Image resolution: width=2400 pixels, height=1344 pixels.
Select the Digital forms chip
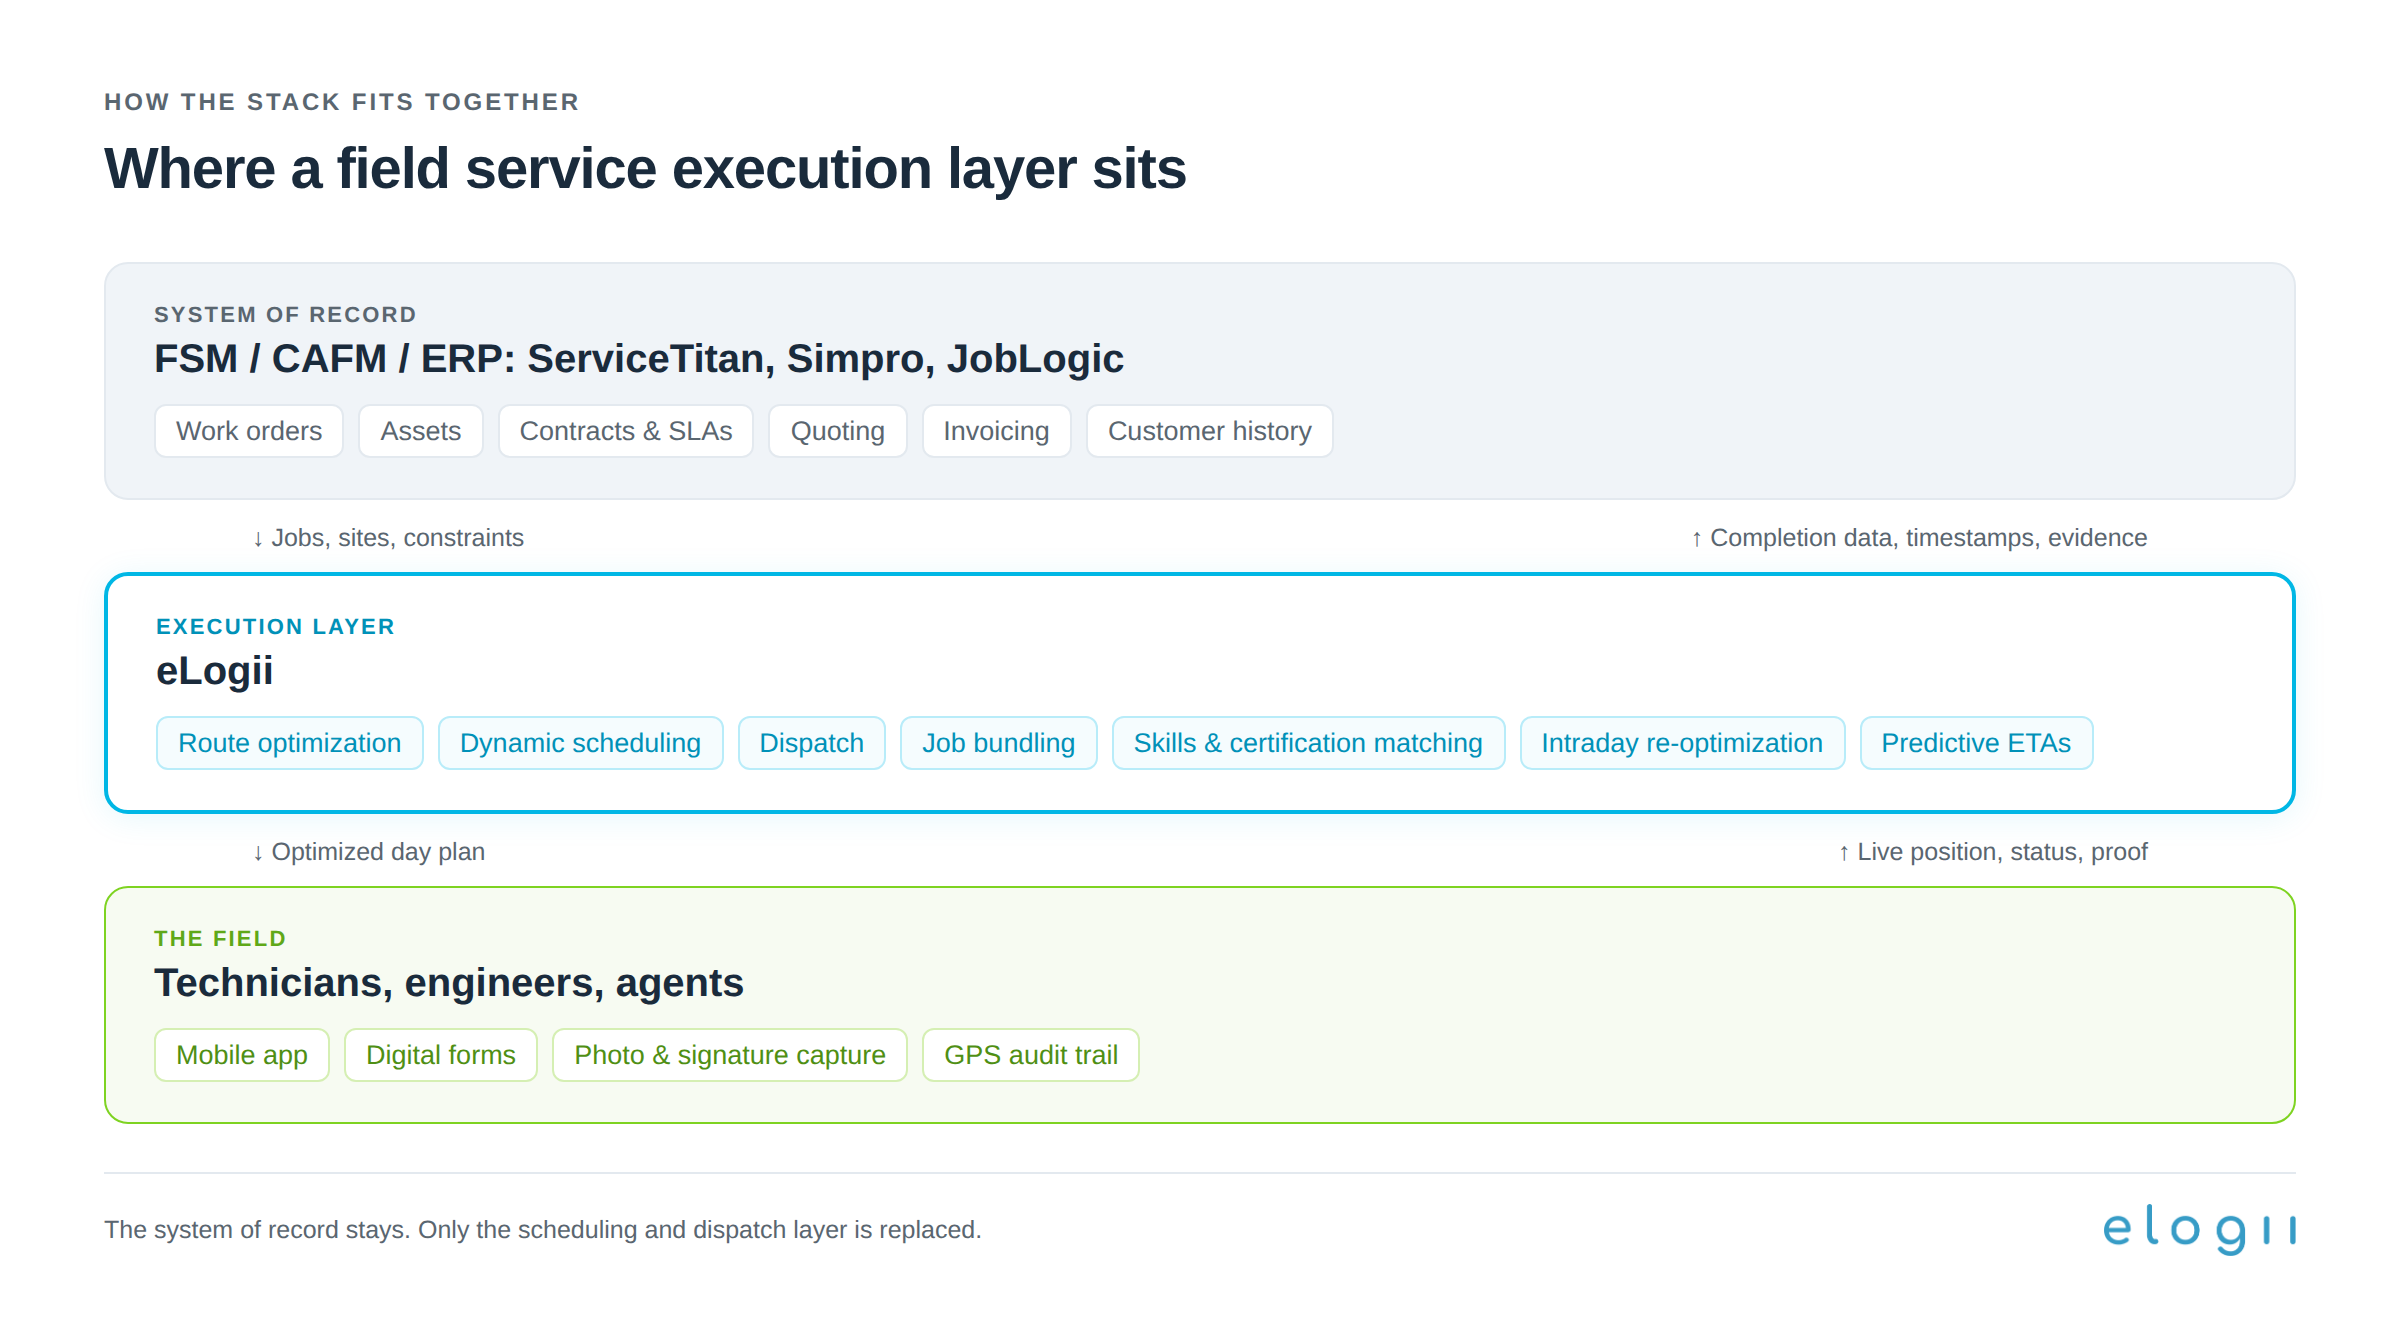pos(441,1055)
